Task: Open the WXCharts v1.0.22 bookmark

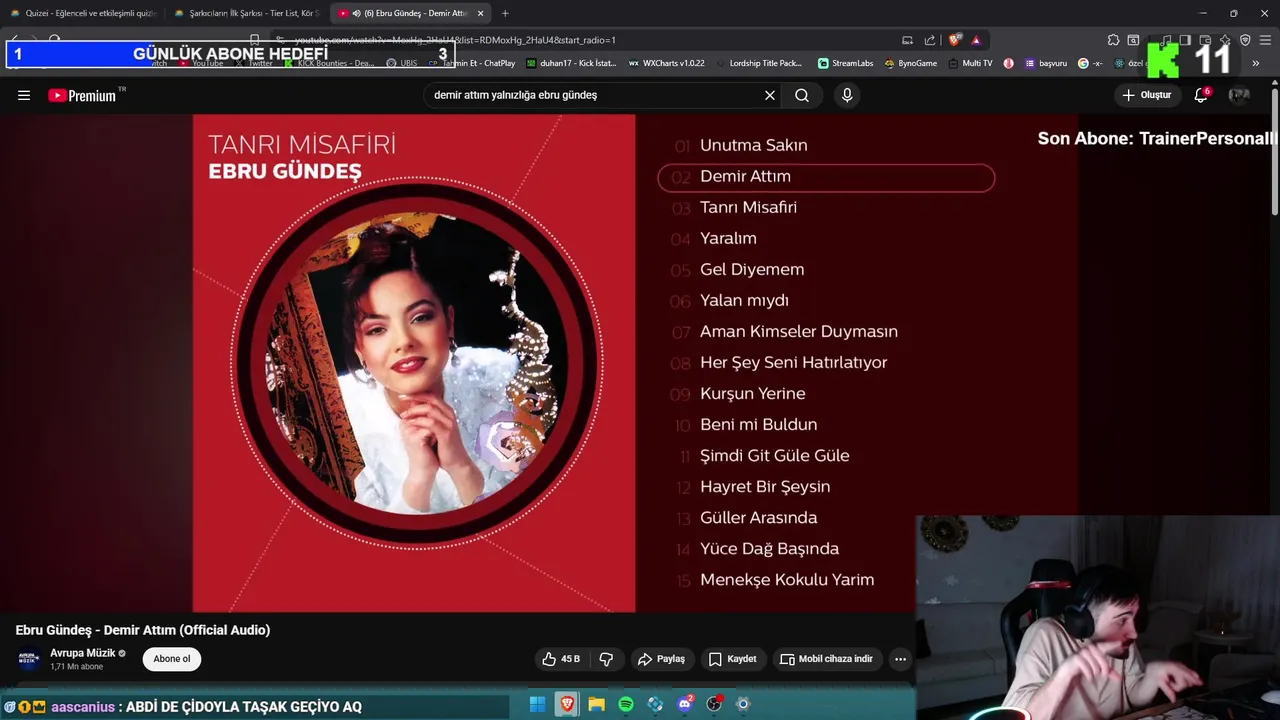Action: click(x=666, y=63)
